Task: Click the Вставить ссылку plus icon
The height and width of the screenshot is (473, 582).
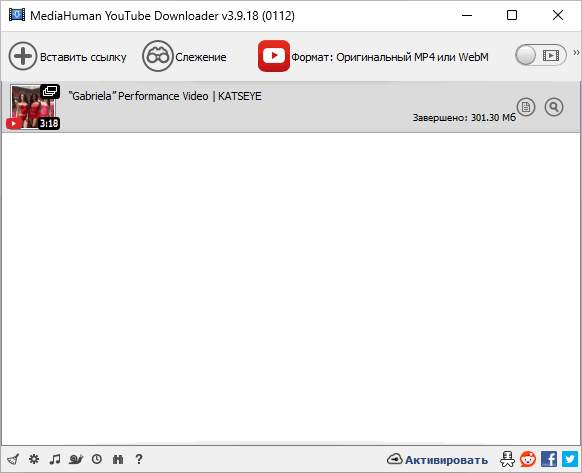Action: (x=23, y=56)
